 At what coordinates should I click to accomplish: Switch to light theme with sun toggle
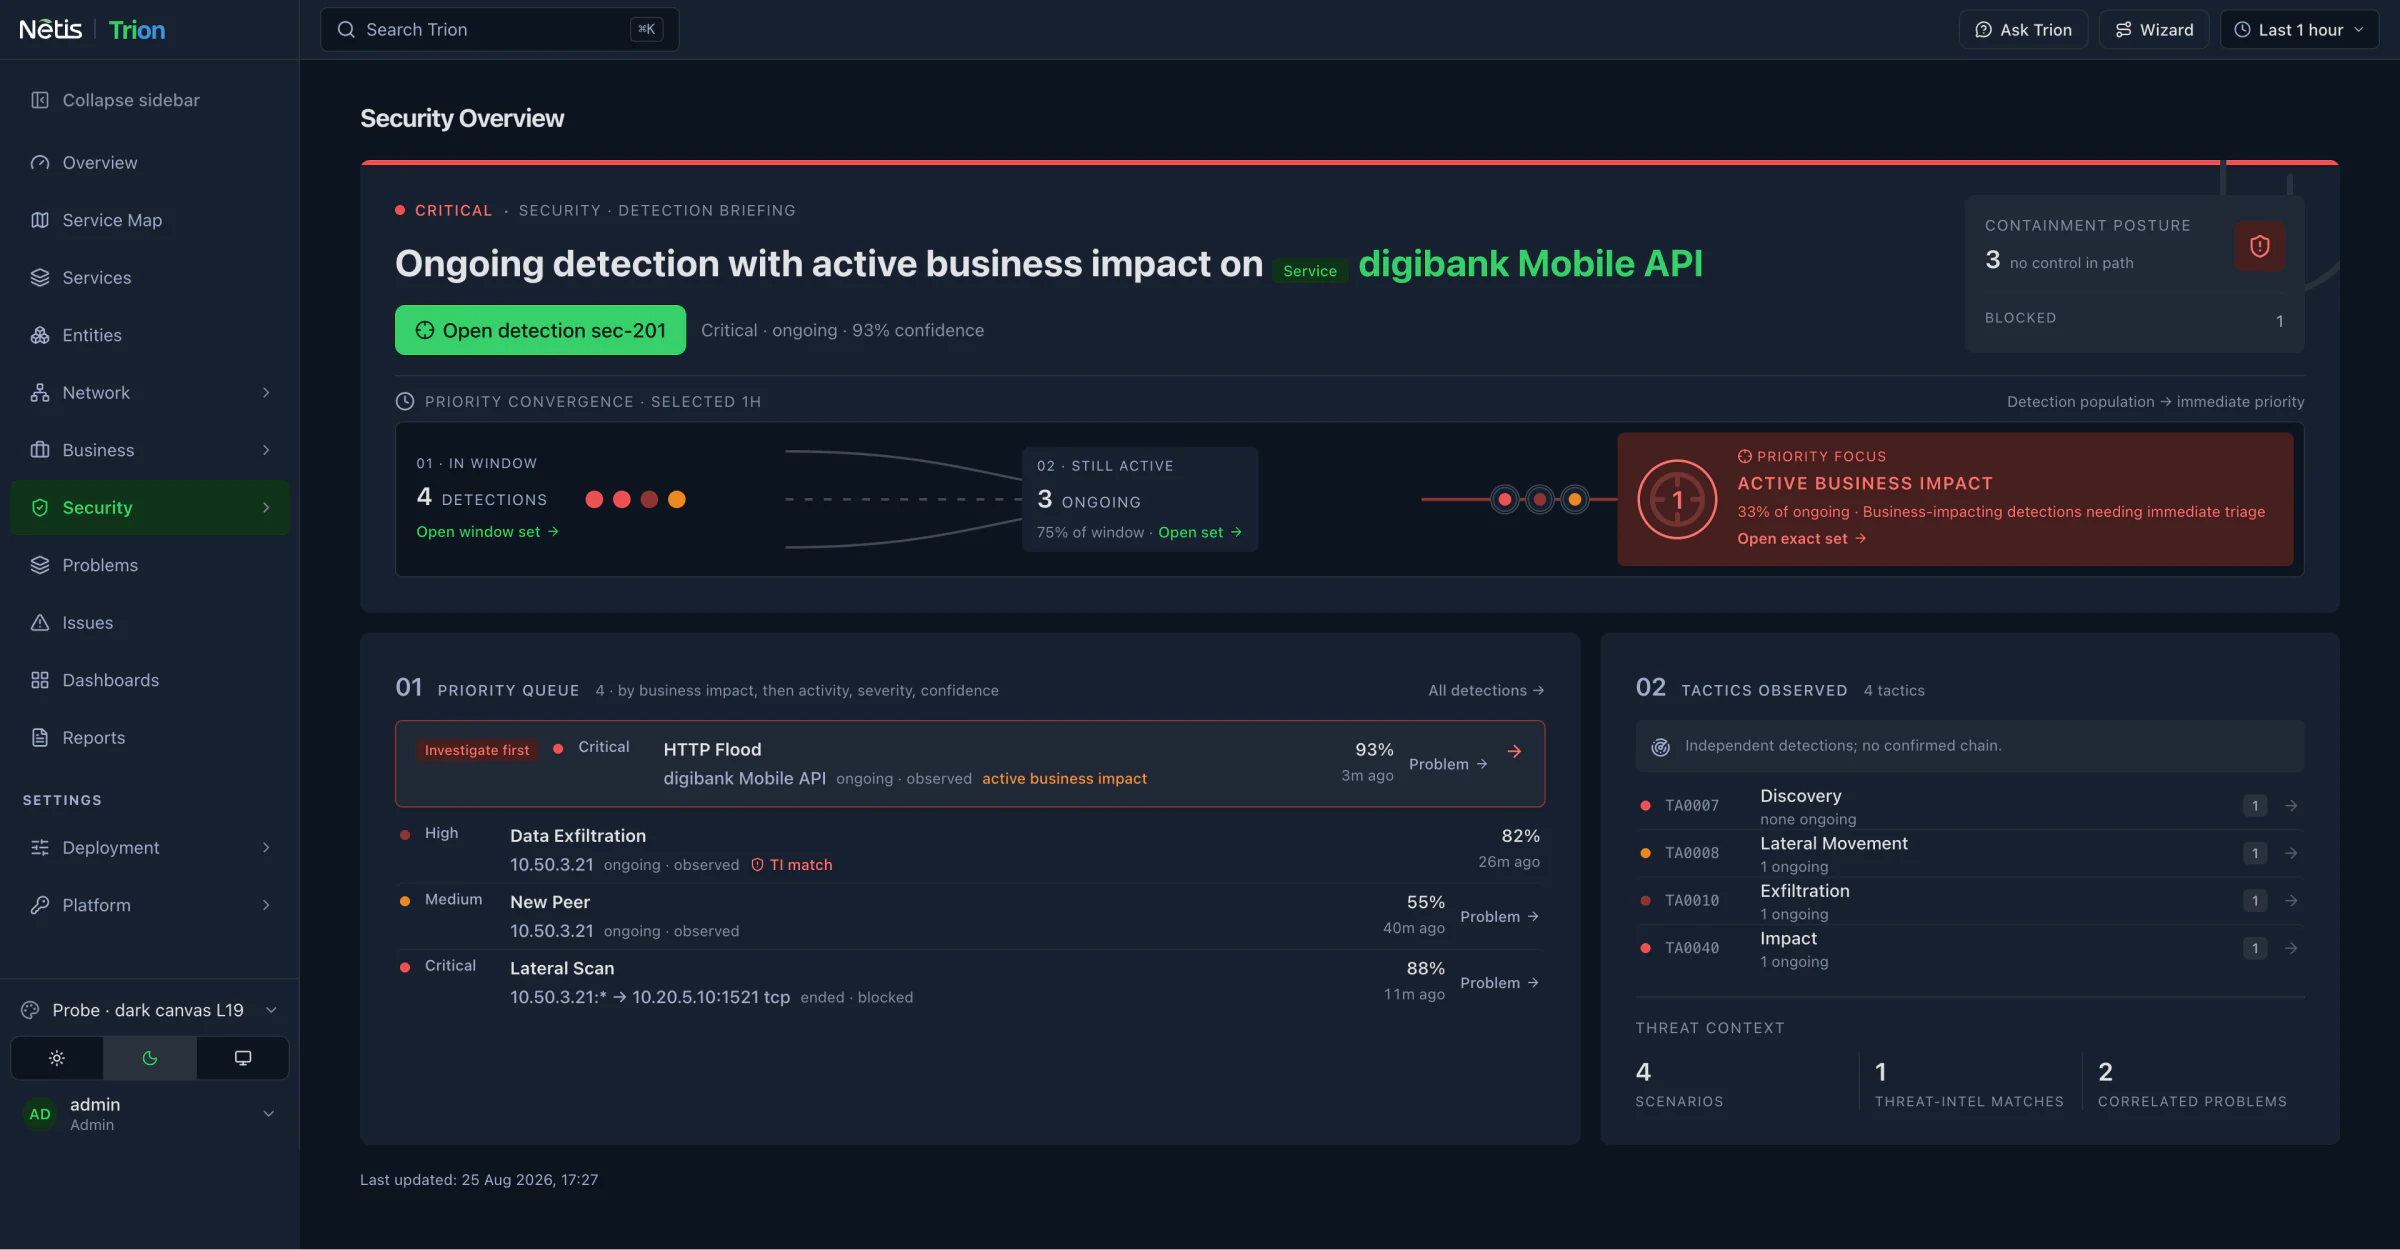click(57, 1058)
